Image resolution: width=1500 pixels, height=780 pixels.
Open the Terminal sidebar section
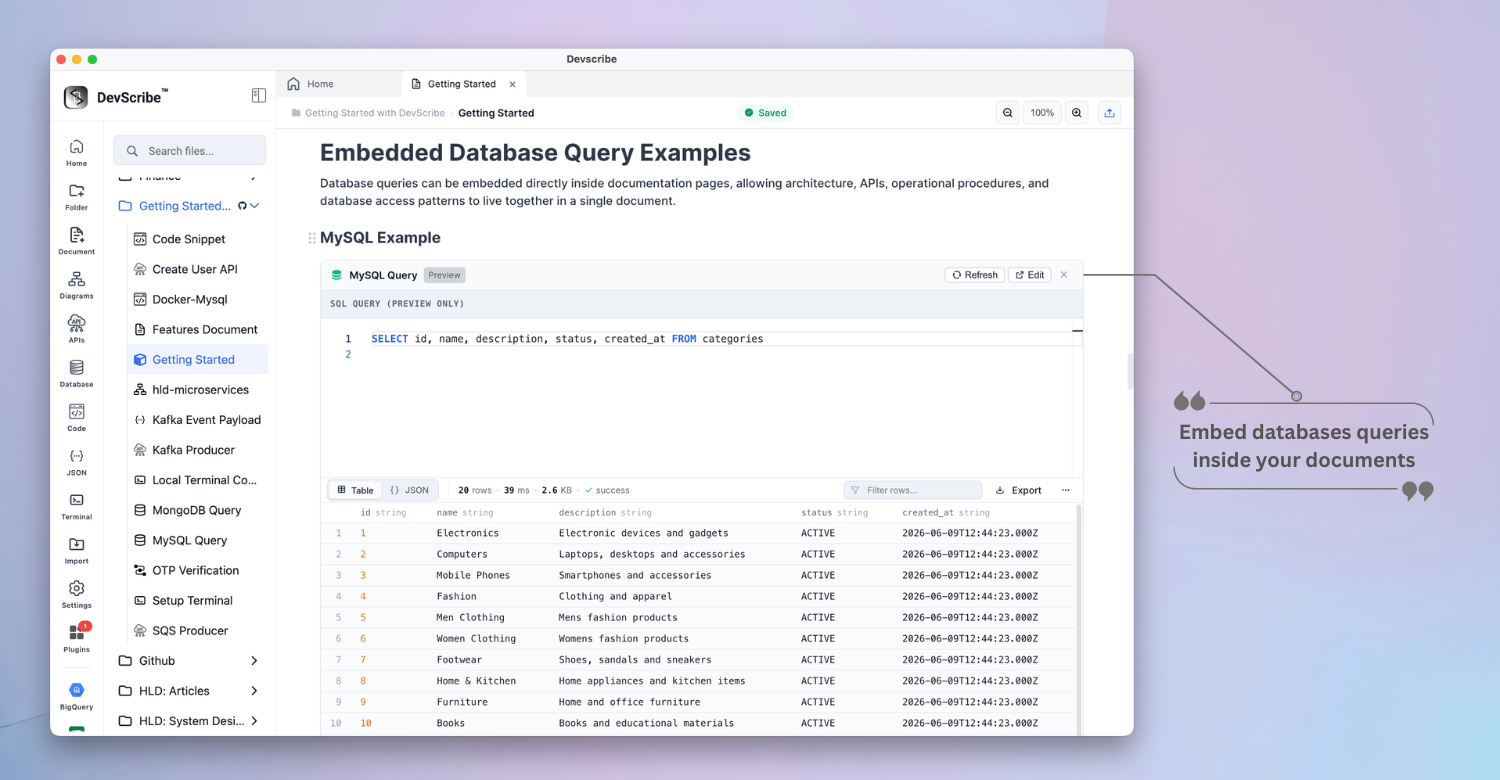(76, 505)
